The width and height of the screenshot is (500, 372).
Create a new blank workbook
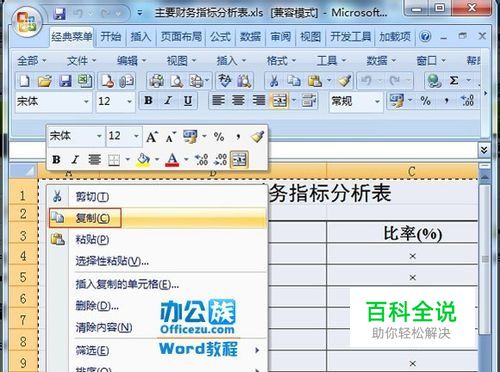[x=25, y=81]
